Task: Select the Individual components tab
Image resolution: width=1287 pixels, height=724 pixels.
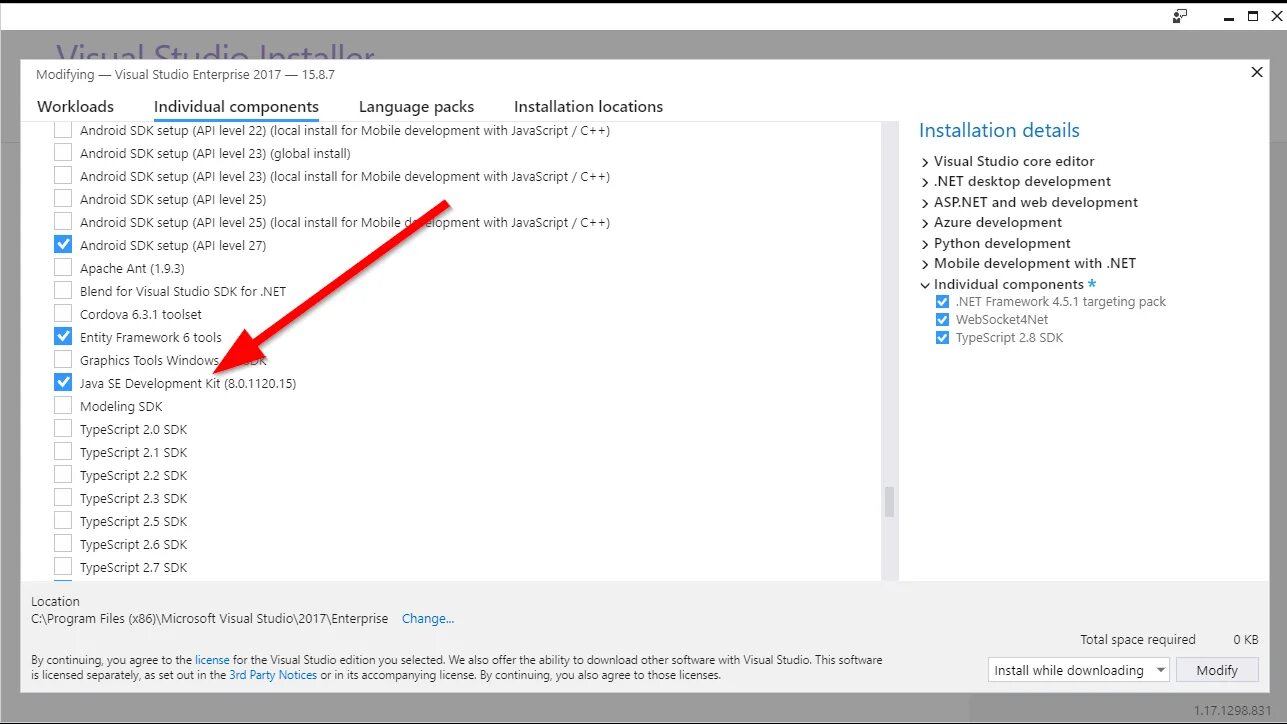Action: click(x=236, y=106)
